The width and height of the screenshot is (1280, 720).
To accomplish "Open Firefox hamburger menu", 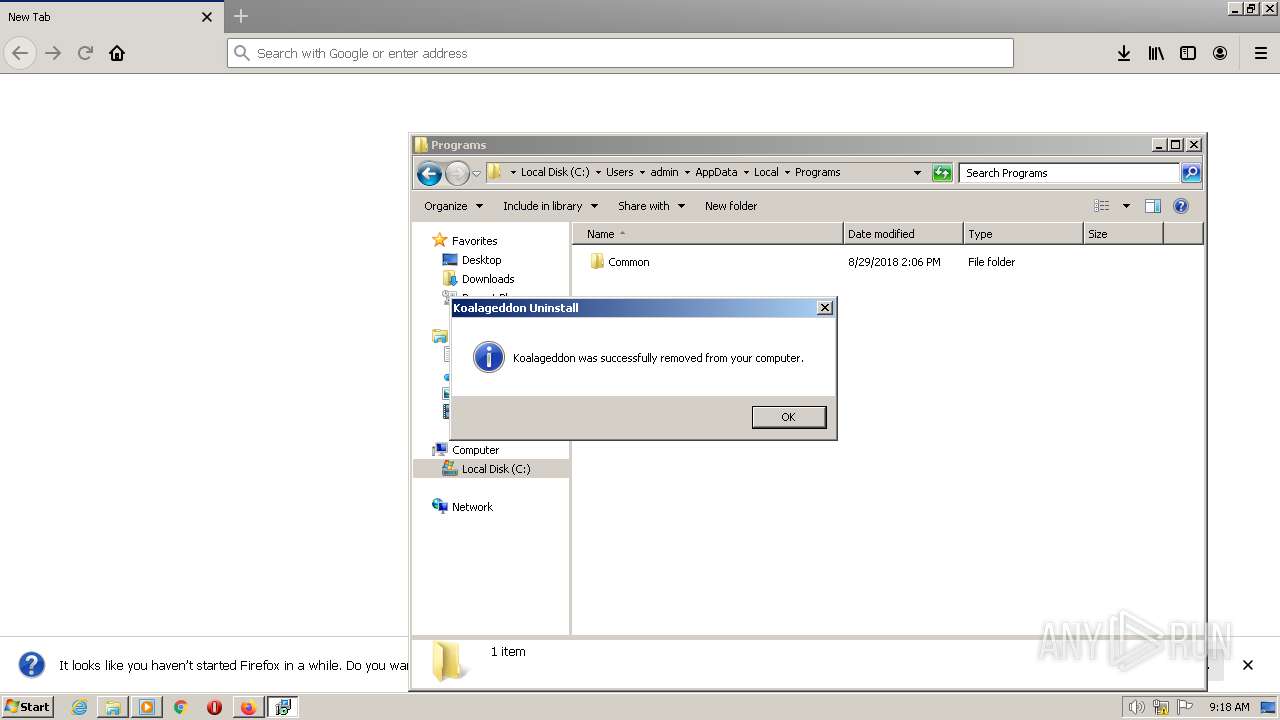I will click(1260, 53).
